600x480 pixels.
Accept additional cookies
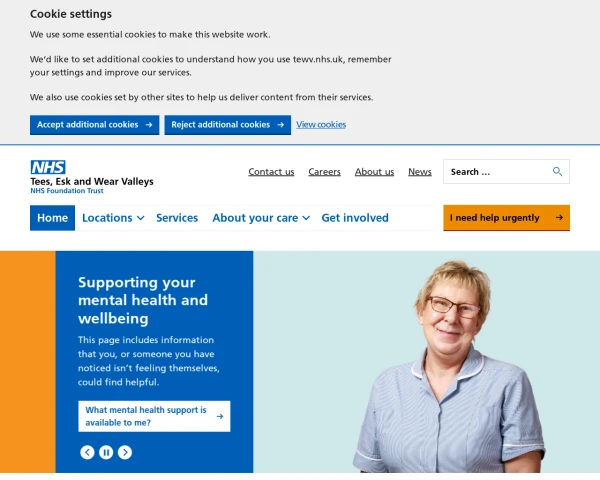95,125
